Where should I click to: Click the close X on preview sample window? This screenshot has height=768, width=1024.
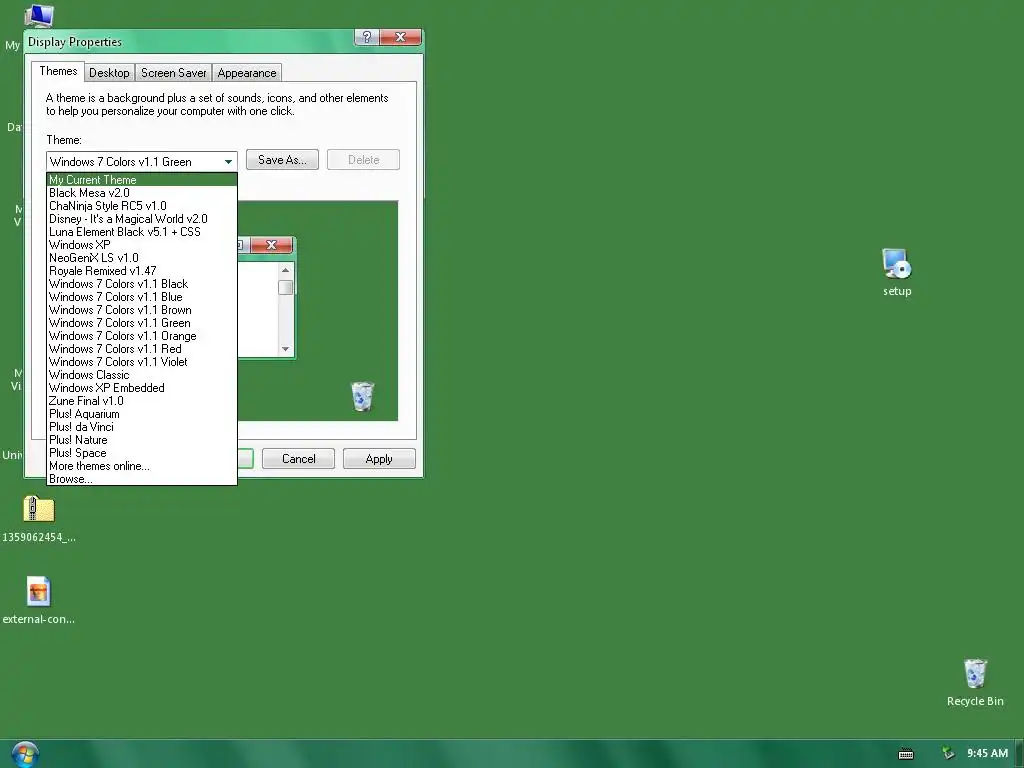pos(272,245)
